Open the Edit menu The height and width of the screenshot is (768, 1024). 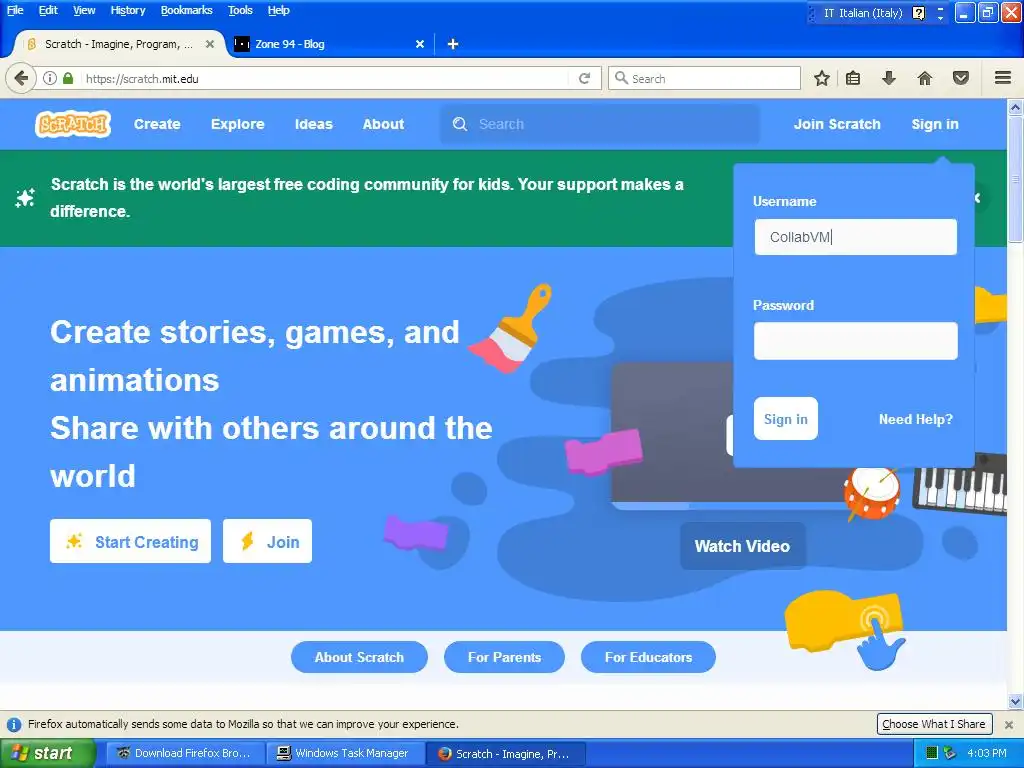48,10
